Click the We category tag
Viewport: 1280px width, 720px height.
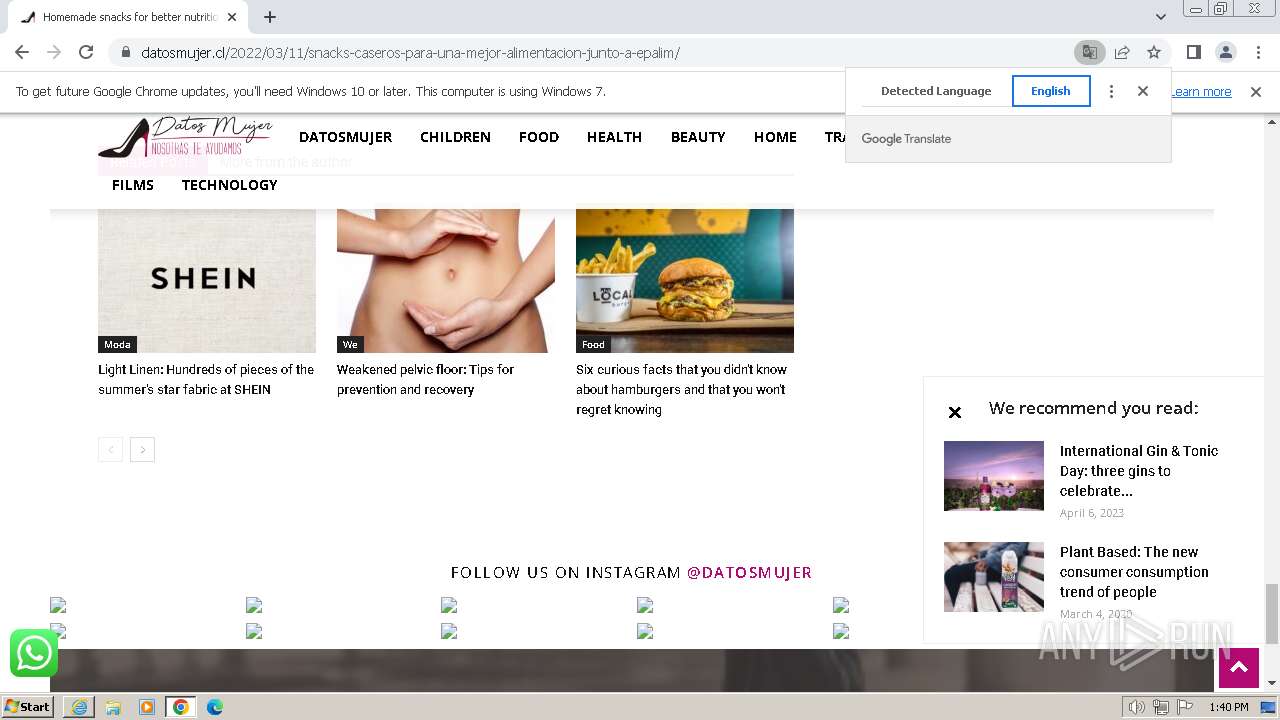coord(350,344)
